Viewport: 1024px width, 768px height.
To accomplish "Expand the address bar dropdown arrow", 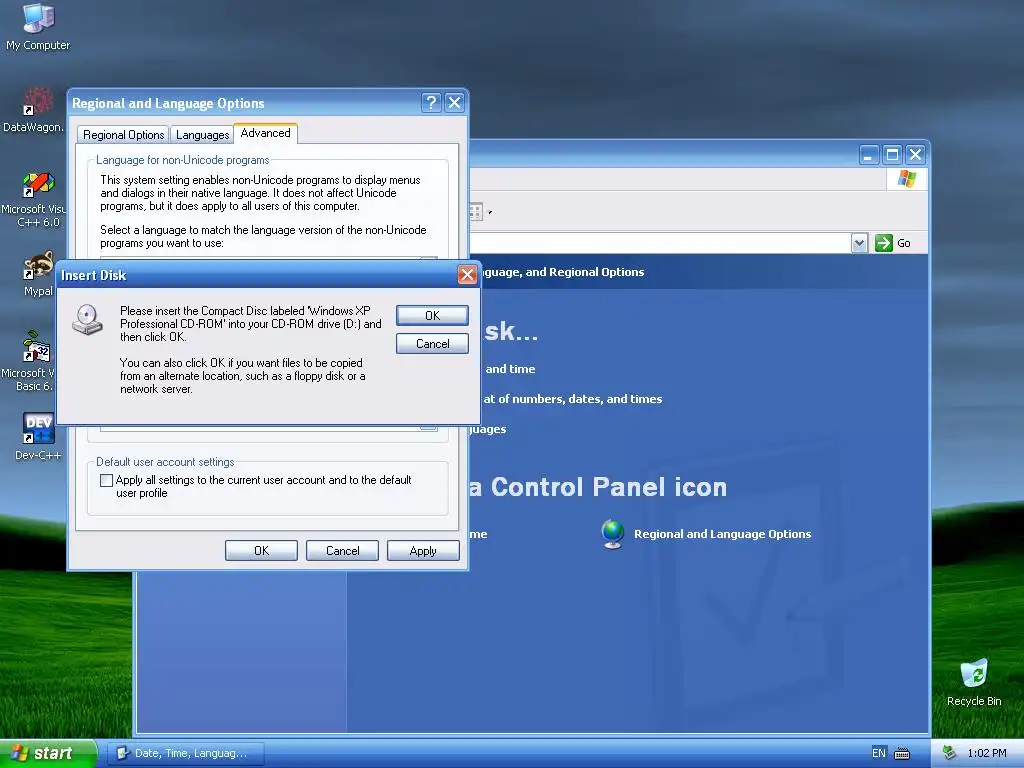I will click(x=859, y=243).
